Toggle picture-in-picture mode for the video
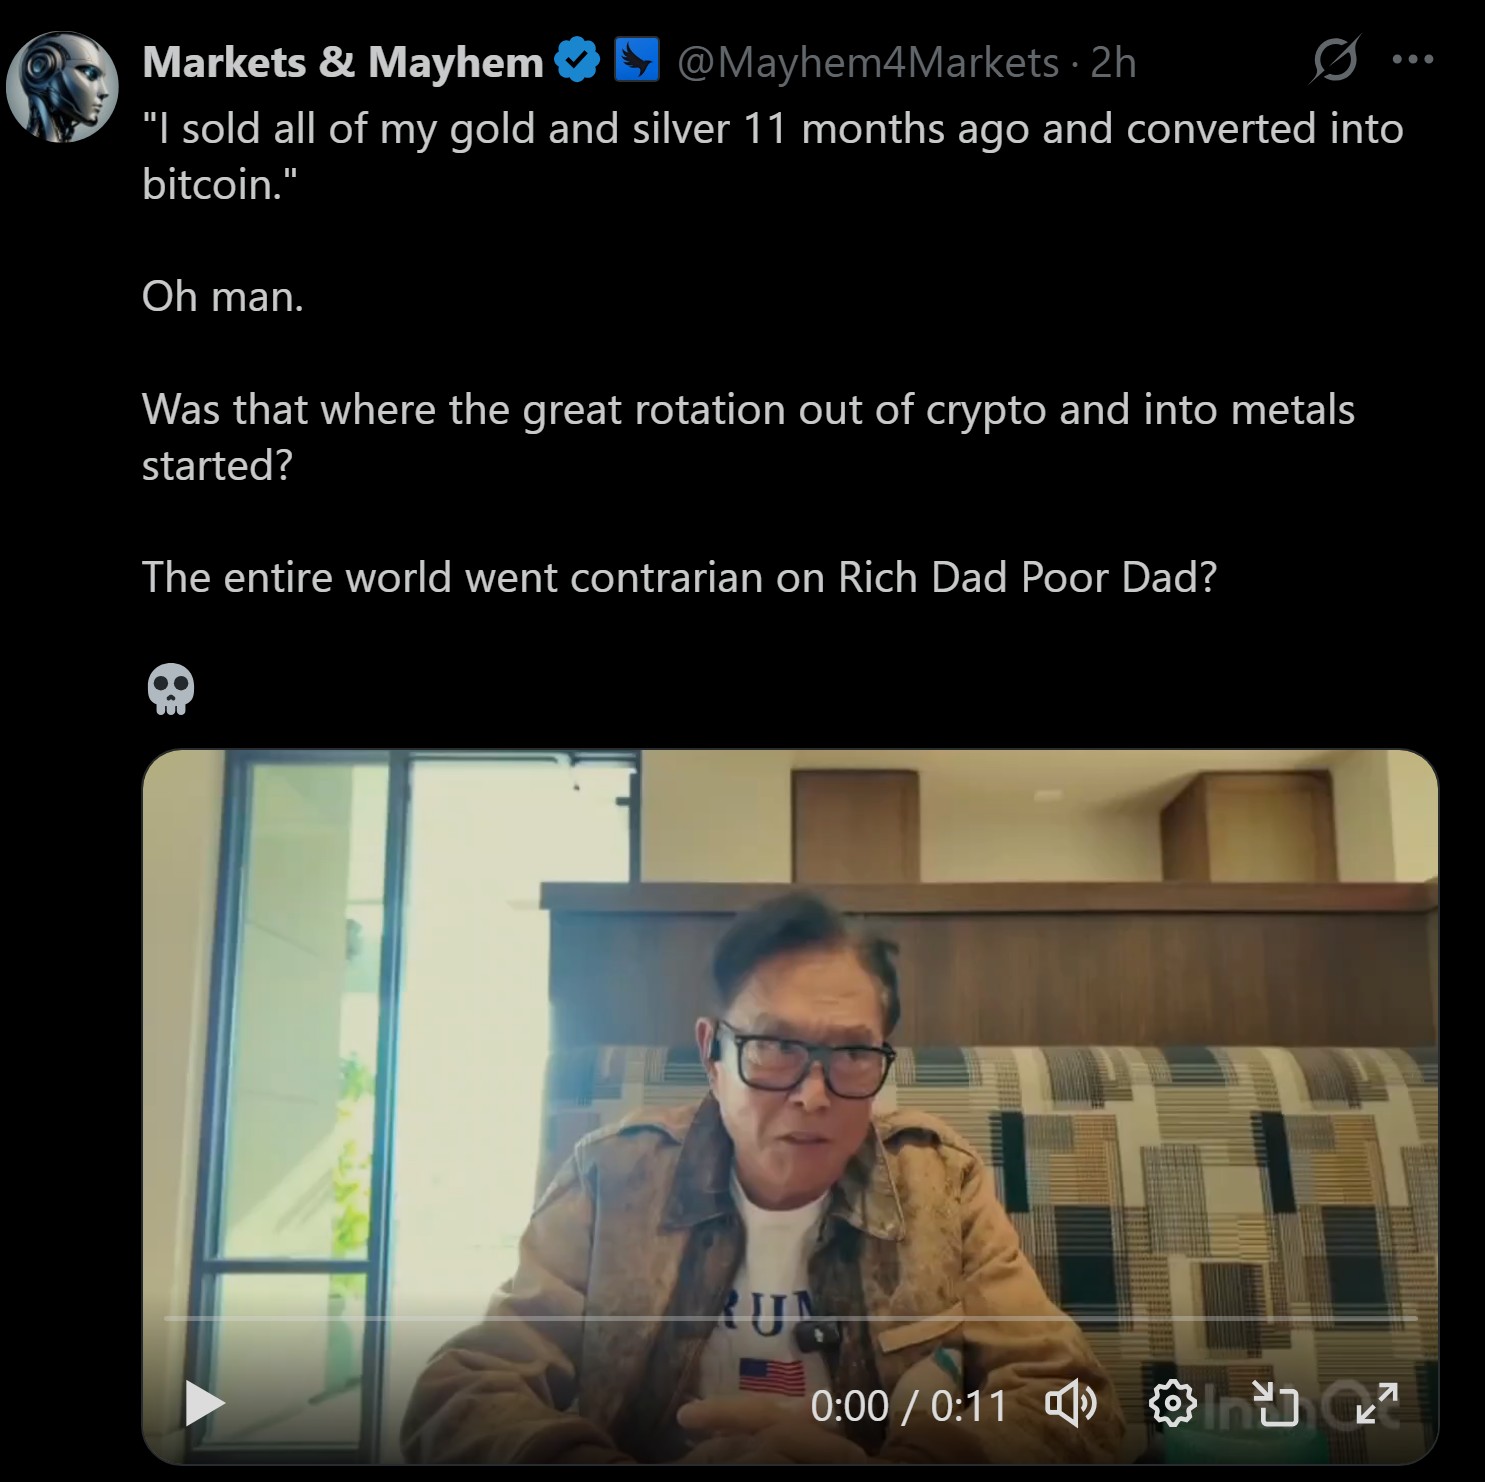The width and height of the screenshot is (1485, 1482). pyautogui.click(x=1276, y=1404)
